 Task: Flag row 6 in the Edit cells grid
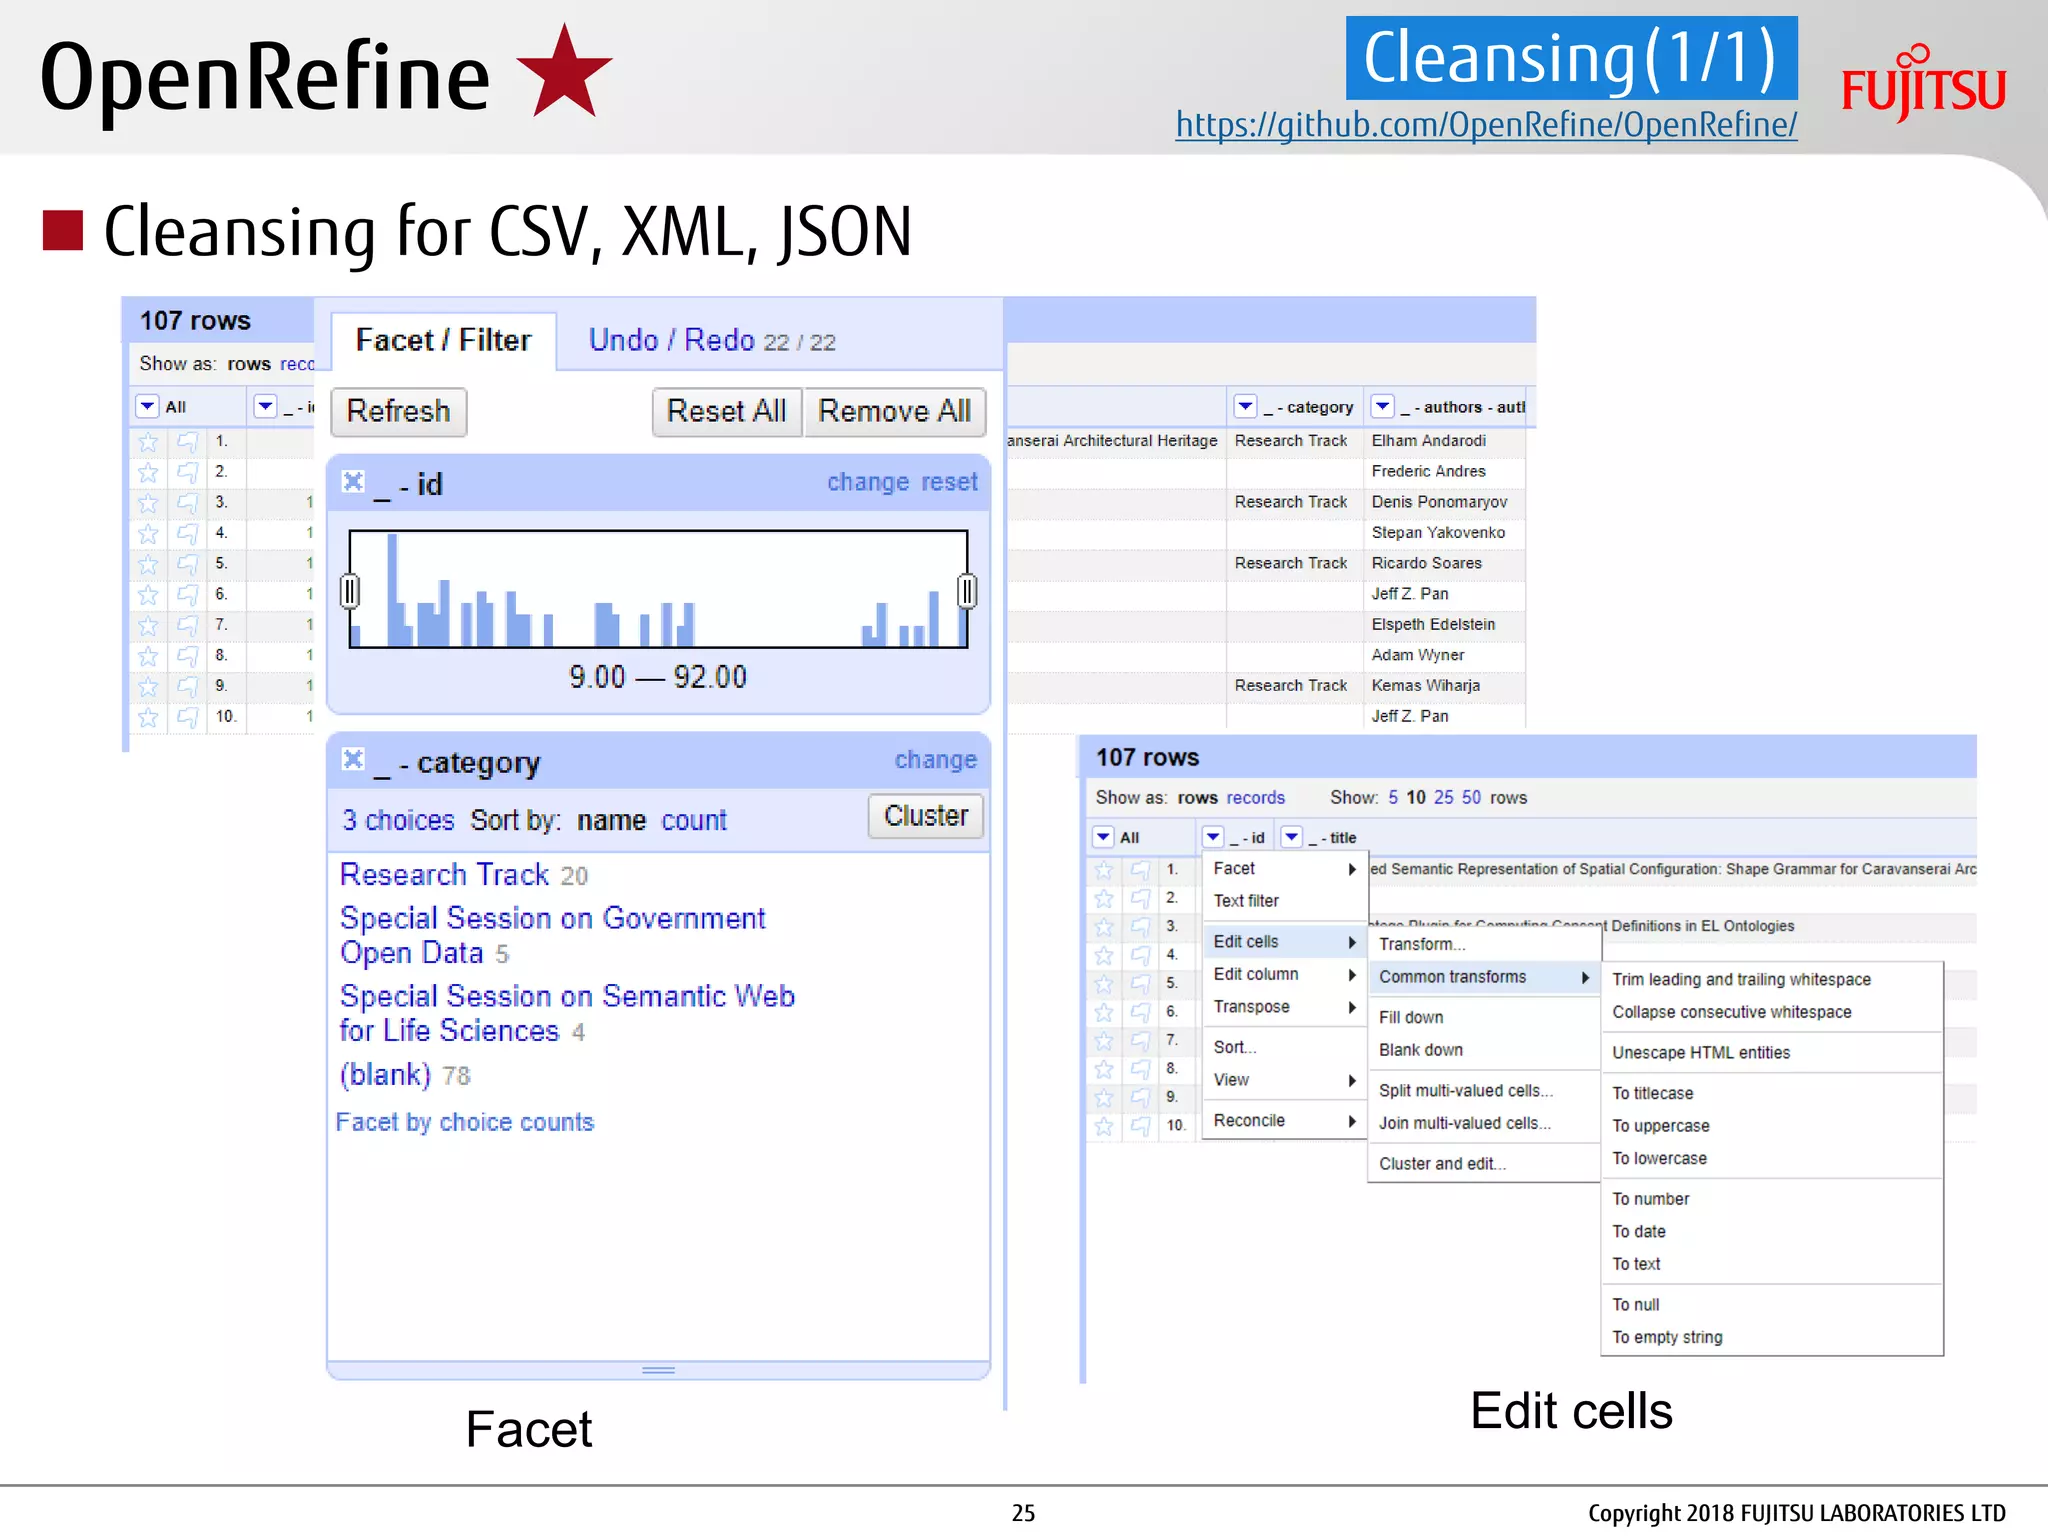[x=1140, y=1012]
